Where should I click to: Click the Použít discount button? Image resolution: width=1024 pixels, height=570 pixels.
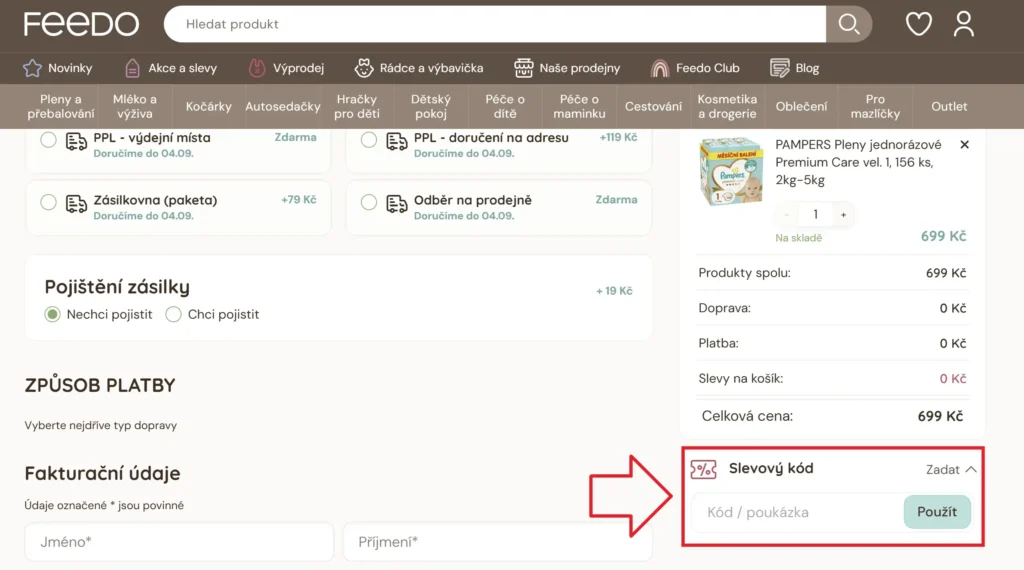(937, 512)
